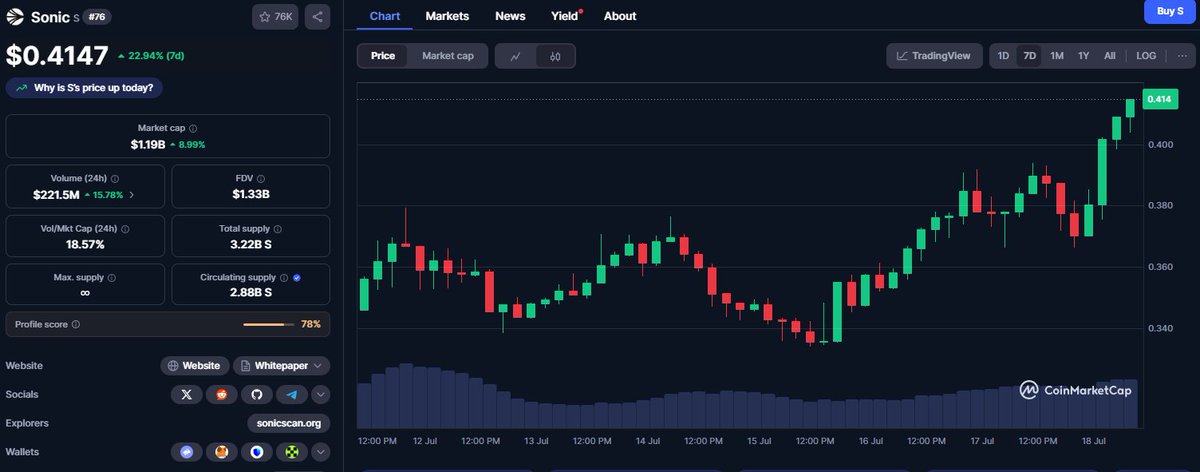Open Sonic's Telegram channel

(291, 394)
